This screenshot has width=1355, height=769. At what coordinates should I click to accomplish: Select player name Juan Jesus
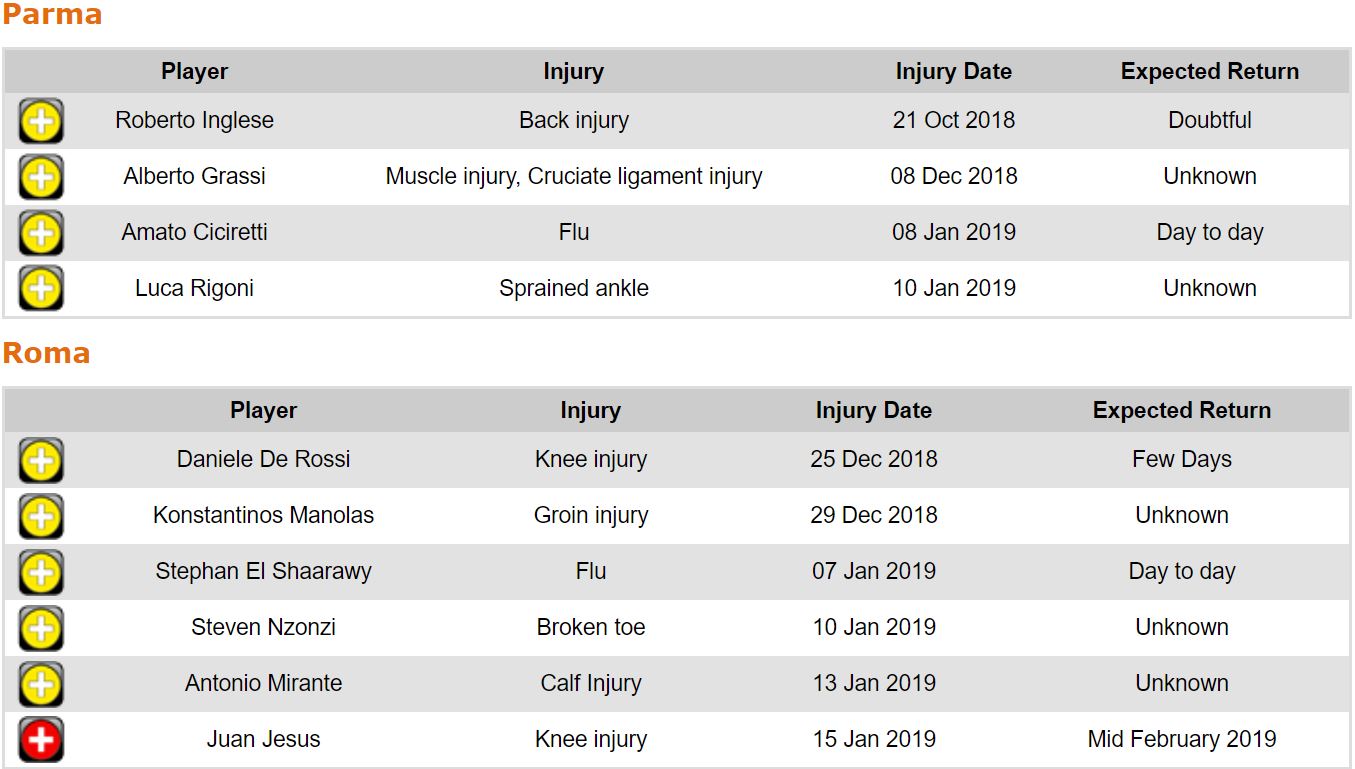pyautogui.click(x=263, y=739)
